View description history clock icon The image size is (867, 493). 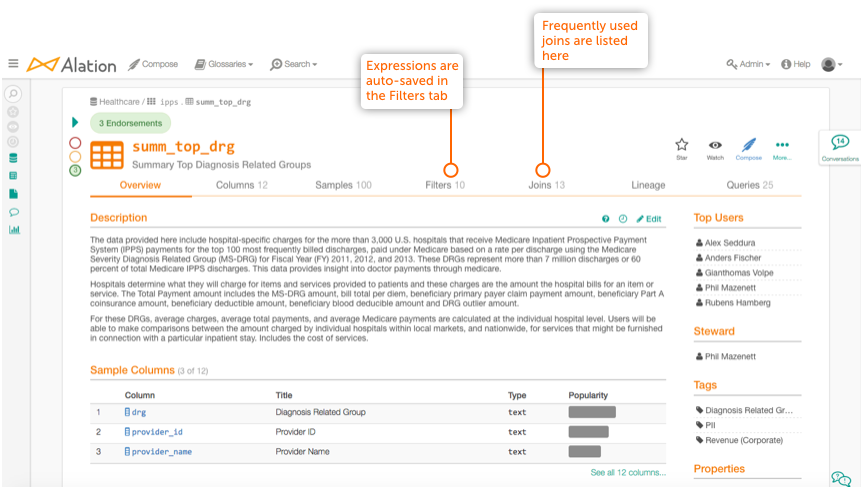(x=623, y=219)
